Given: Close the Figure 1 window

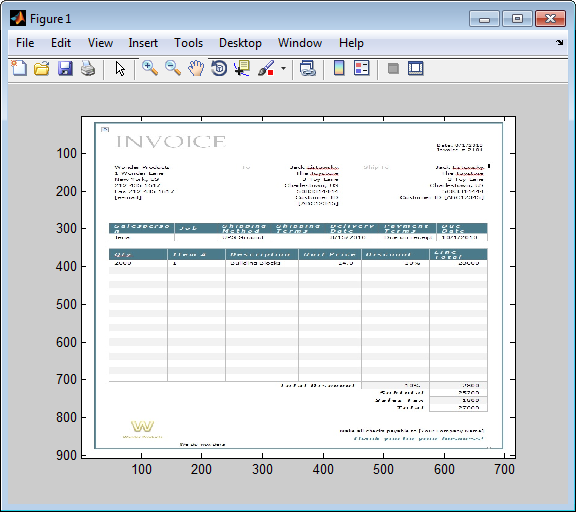Looking at the screenshot, I should 550,18.
